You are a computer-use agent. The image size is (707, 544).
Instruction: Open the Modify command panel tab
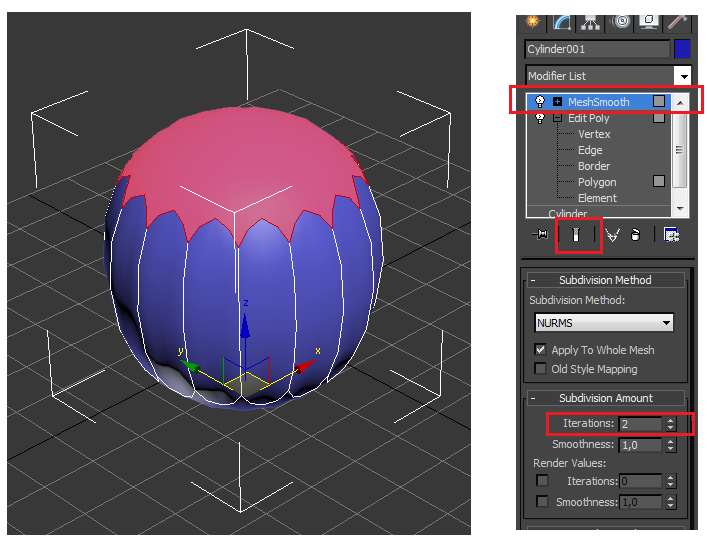click(561, 22)
